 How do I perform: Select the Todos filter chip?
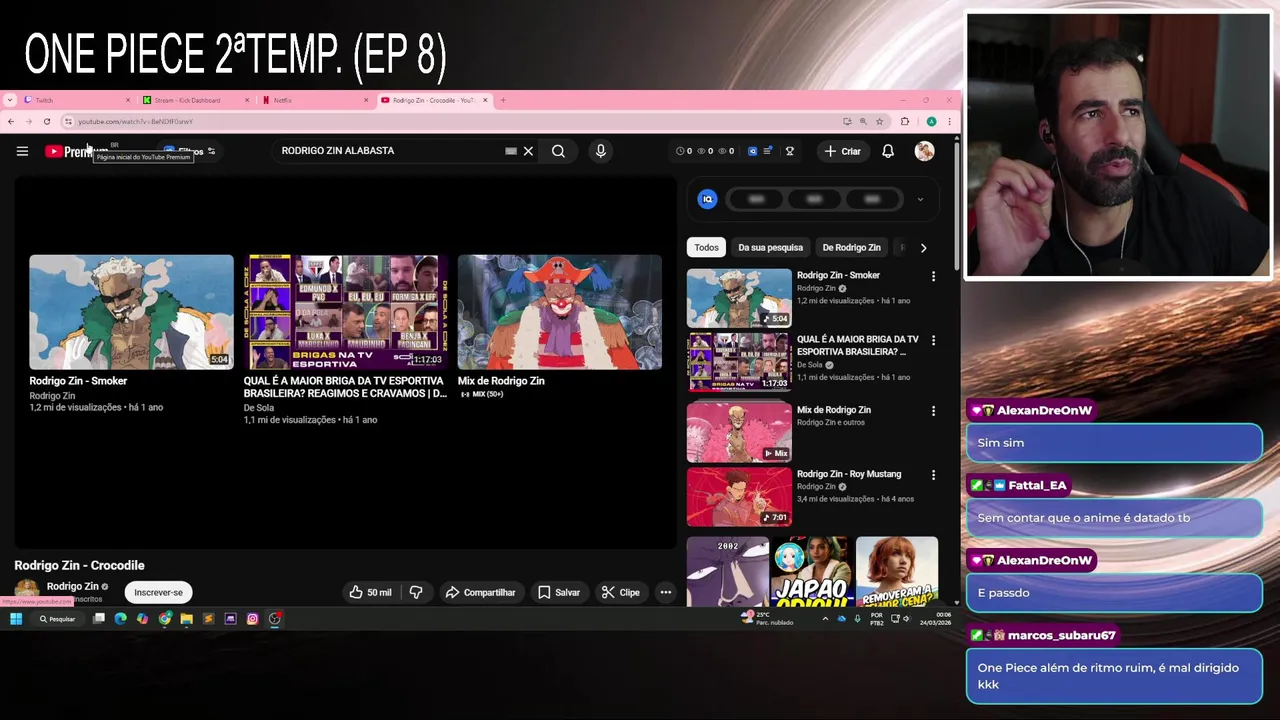click(x=706, y=247)
